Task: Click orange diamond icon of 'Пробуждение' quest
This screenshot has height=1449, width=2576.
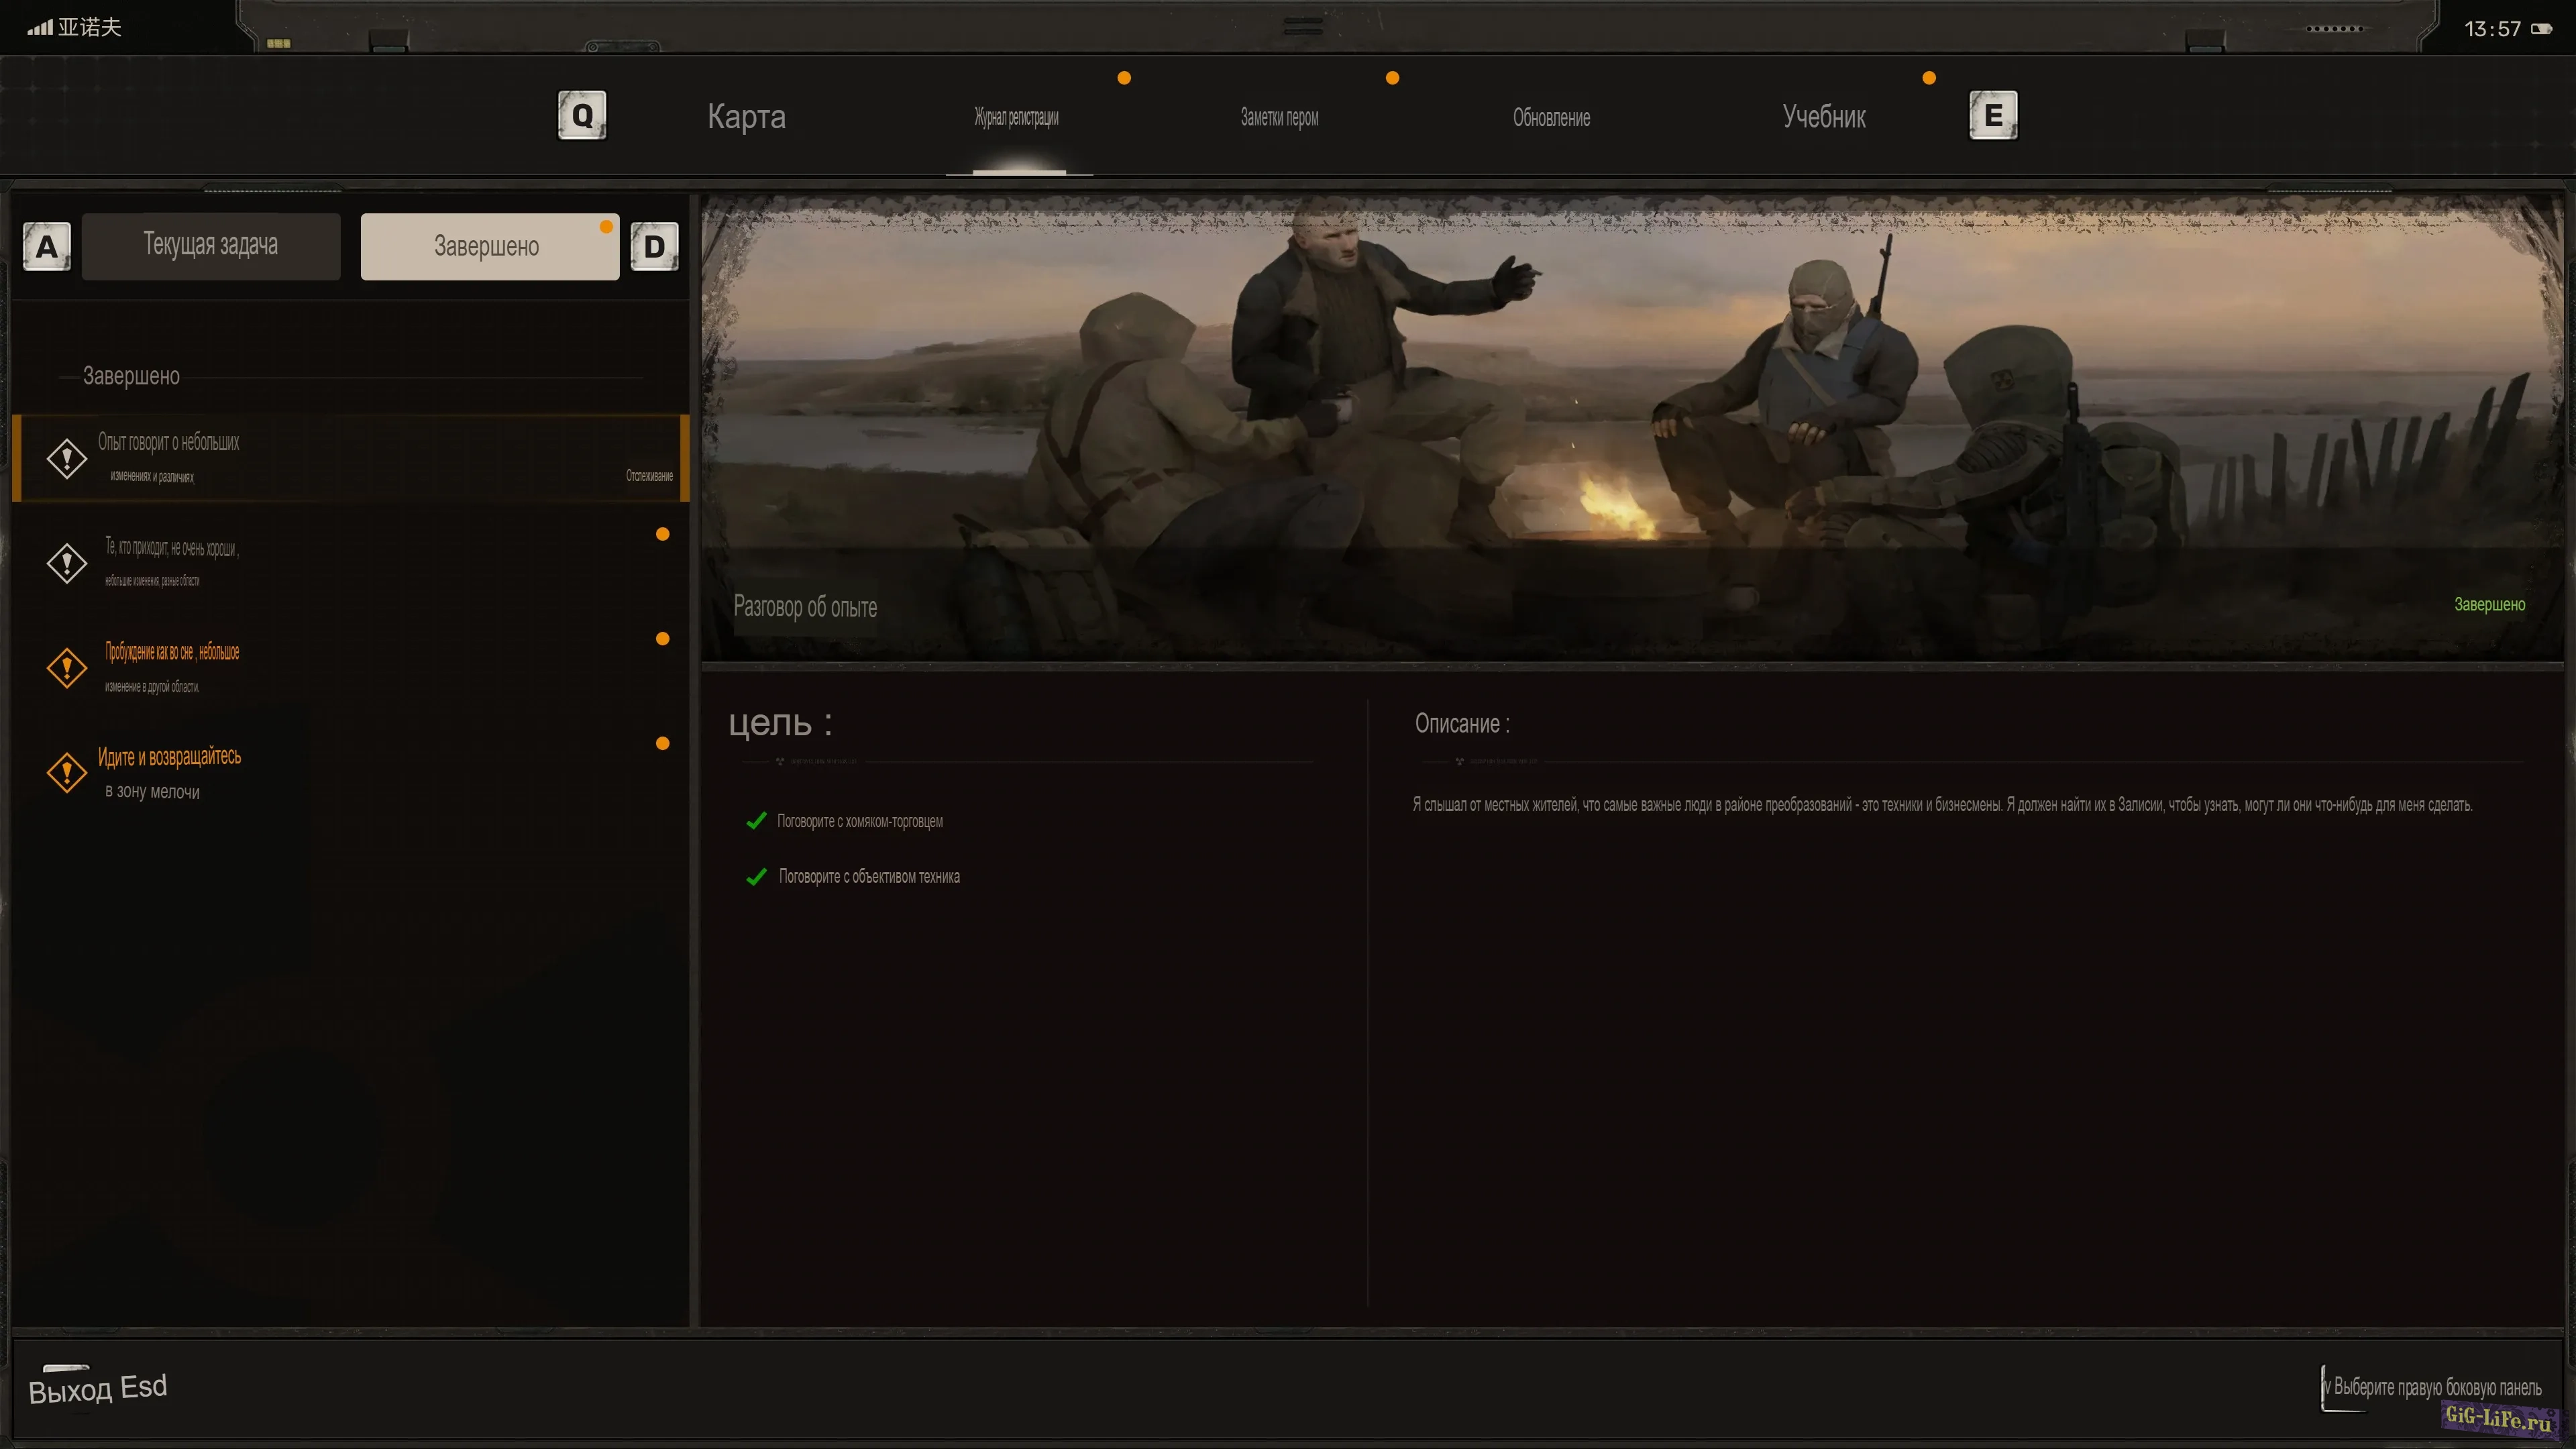Action: point(67,668)
